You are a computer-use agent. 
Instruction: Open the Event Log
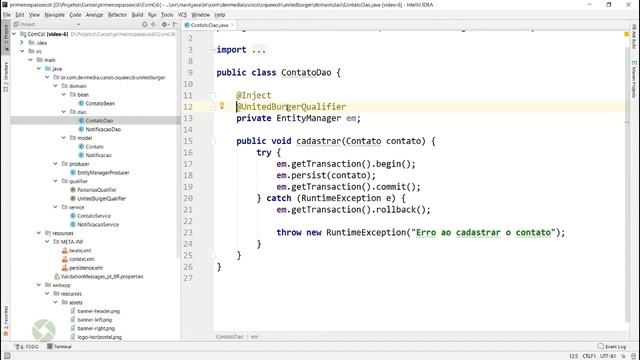(612, 347)
